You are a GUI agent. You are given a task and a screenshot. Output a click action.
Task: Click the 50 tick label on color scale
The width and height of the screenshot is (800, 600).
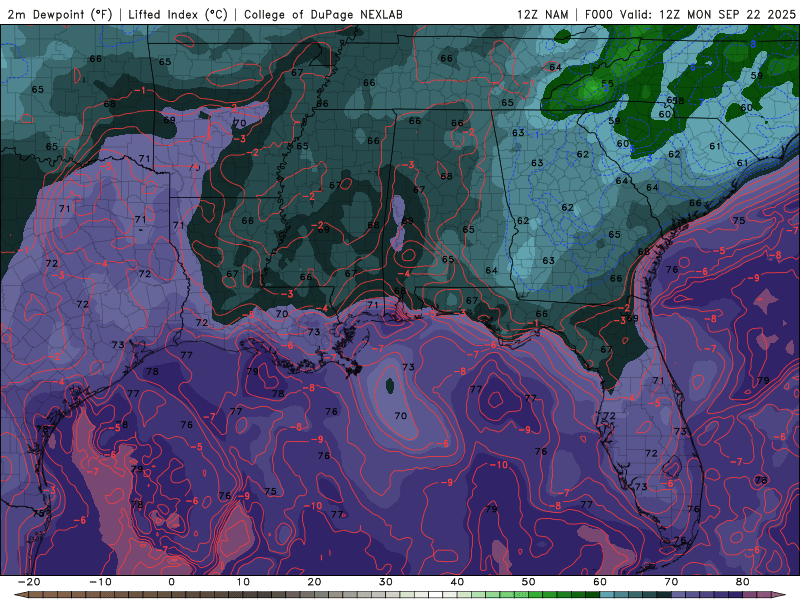(529, 582)
